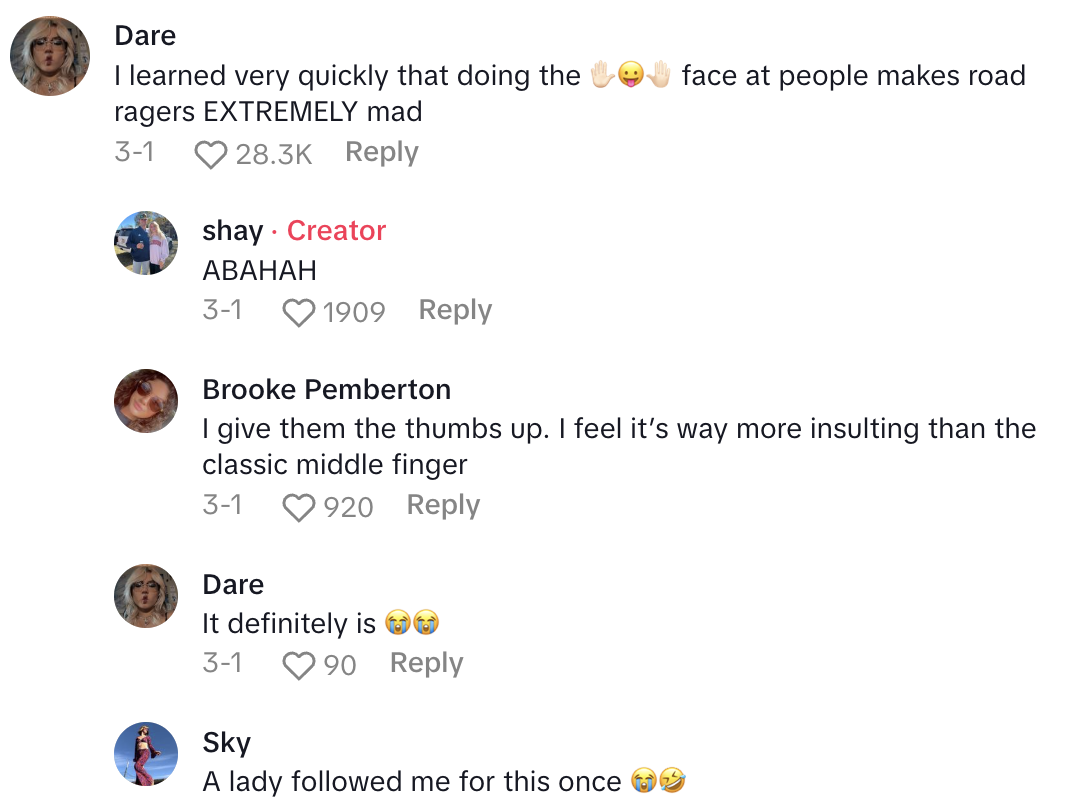Reply to Dare's road ragers comment
Viewport: 1074px width, 804px height.
pos(381,153)
